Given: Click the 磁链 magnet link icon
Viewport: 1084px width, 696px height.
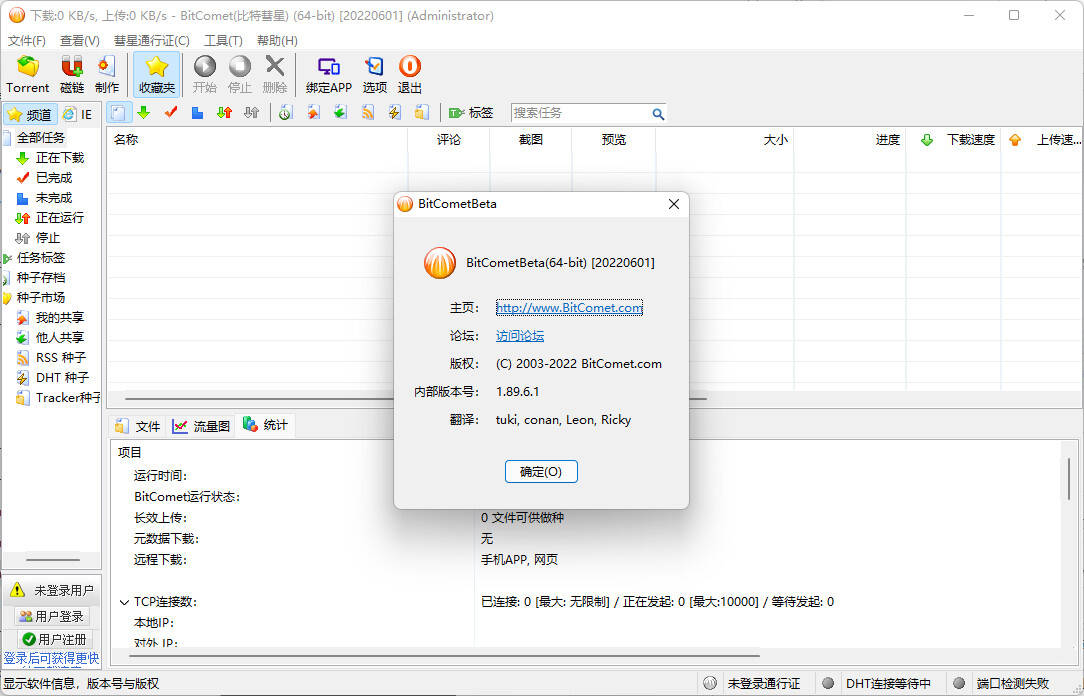Looking at the screenshot, I should (x=72, y=74).
